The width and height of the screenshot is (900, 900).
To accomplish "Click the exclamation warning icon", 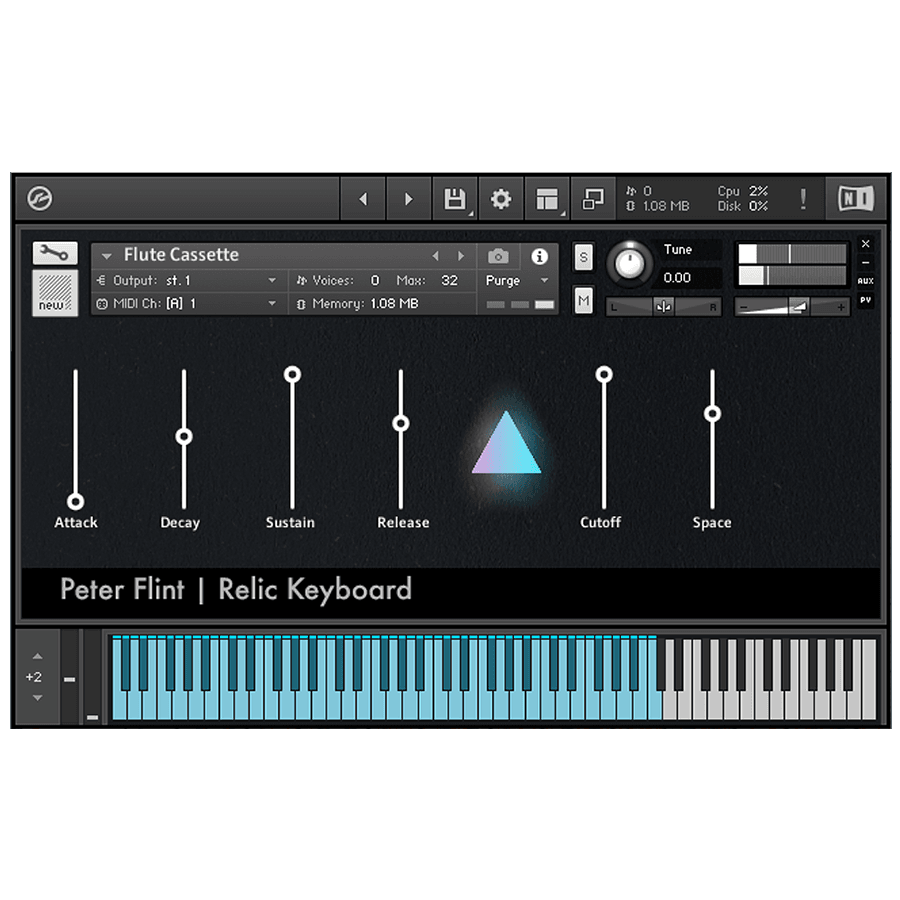I will (803, 199).
